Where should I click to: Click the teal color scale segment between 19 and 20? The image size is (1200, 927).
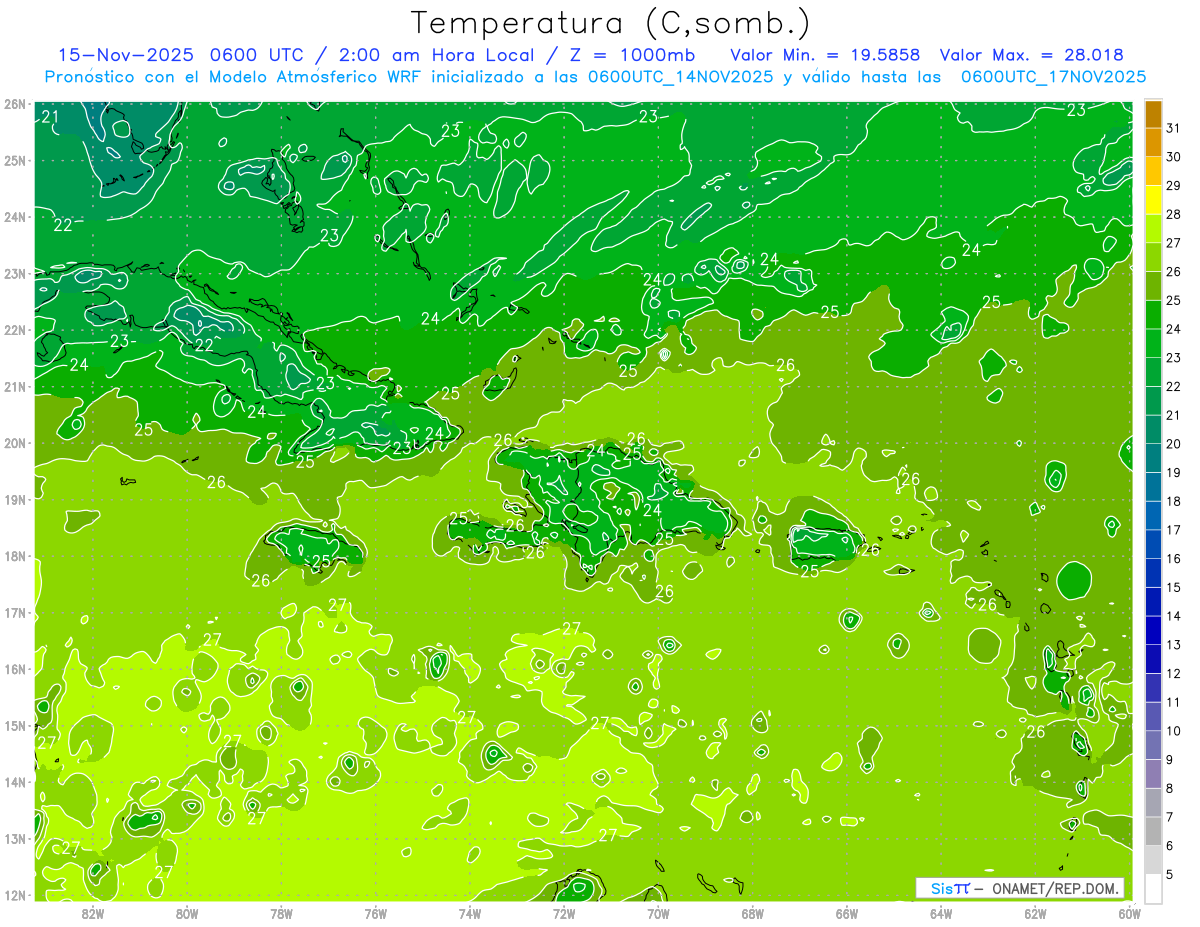pos(1153,458)
